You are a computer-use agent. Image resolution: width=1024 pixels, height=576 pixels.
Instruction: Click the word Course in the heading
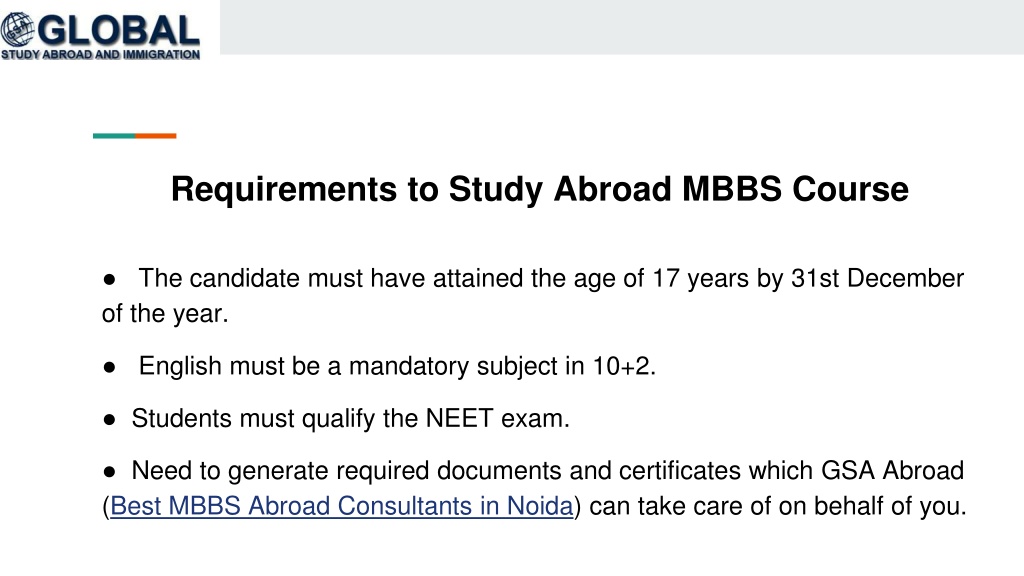click(x=850, y=189)
